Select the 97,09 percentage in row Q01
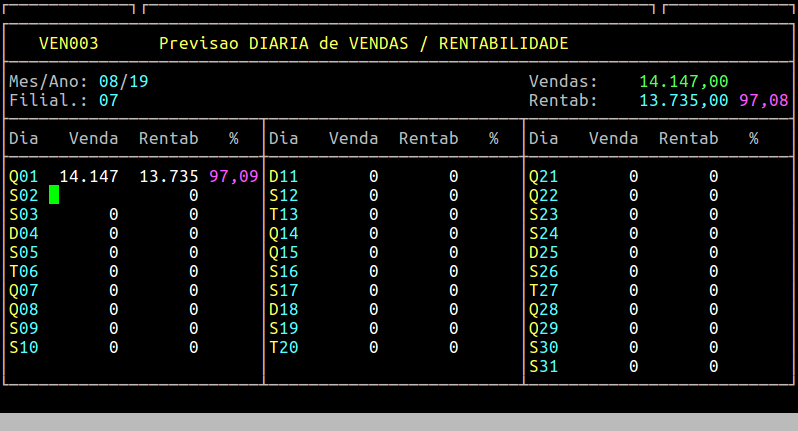This screenshot has width=798, height=431. [x=233, y=176]
